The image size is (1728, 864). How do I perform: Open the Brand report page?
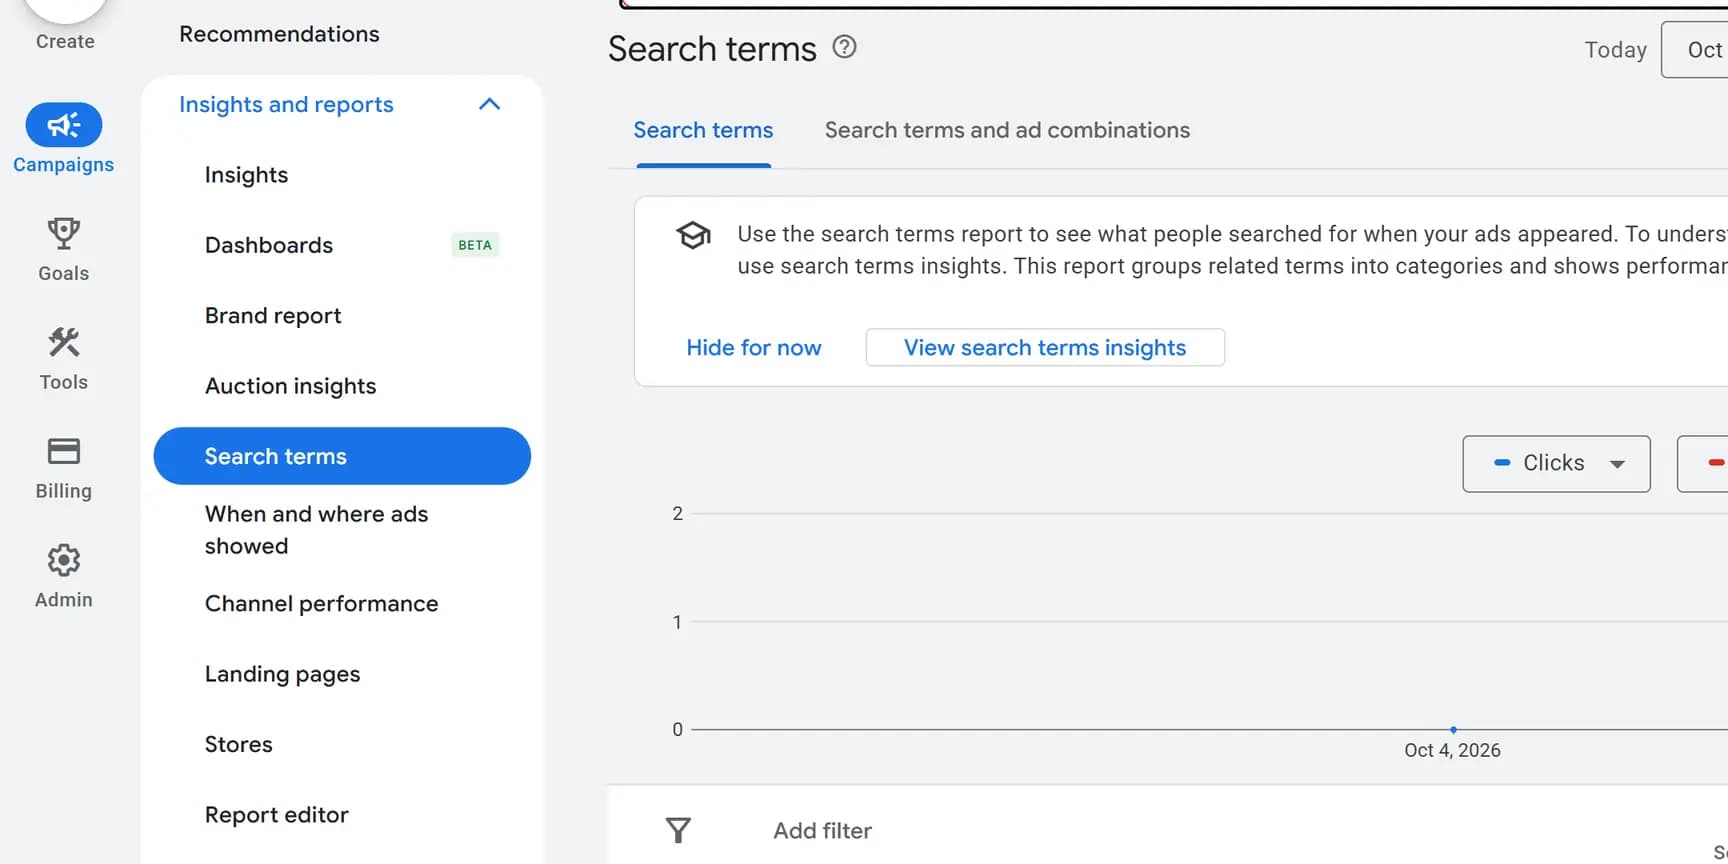[x=273, y=316]
